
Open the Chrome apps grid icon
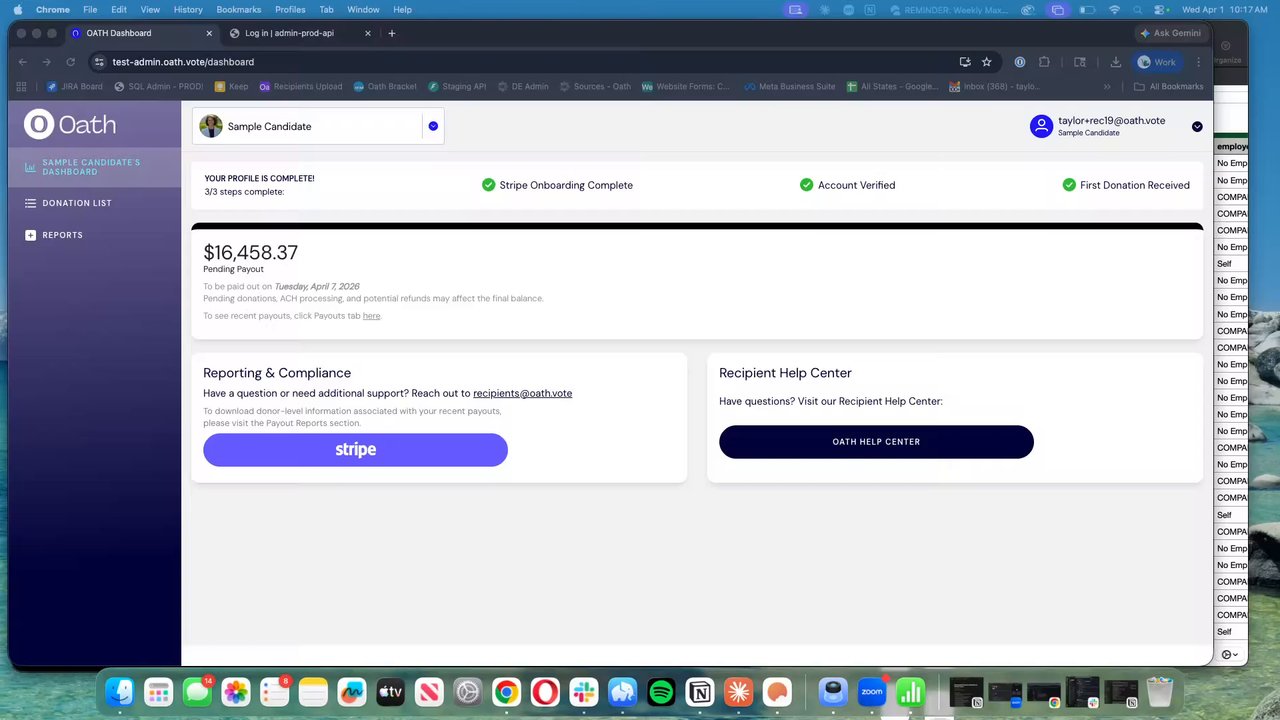[x=22, y=87]
